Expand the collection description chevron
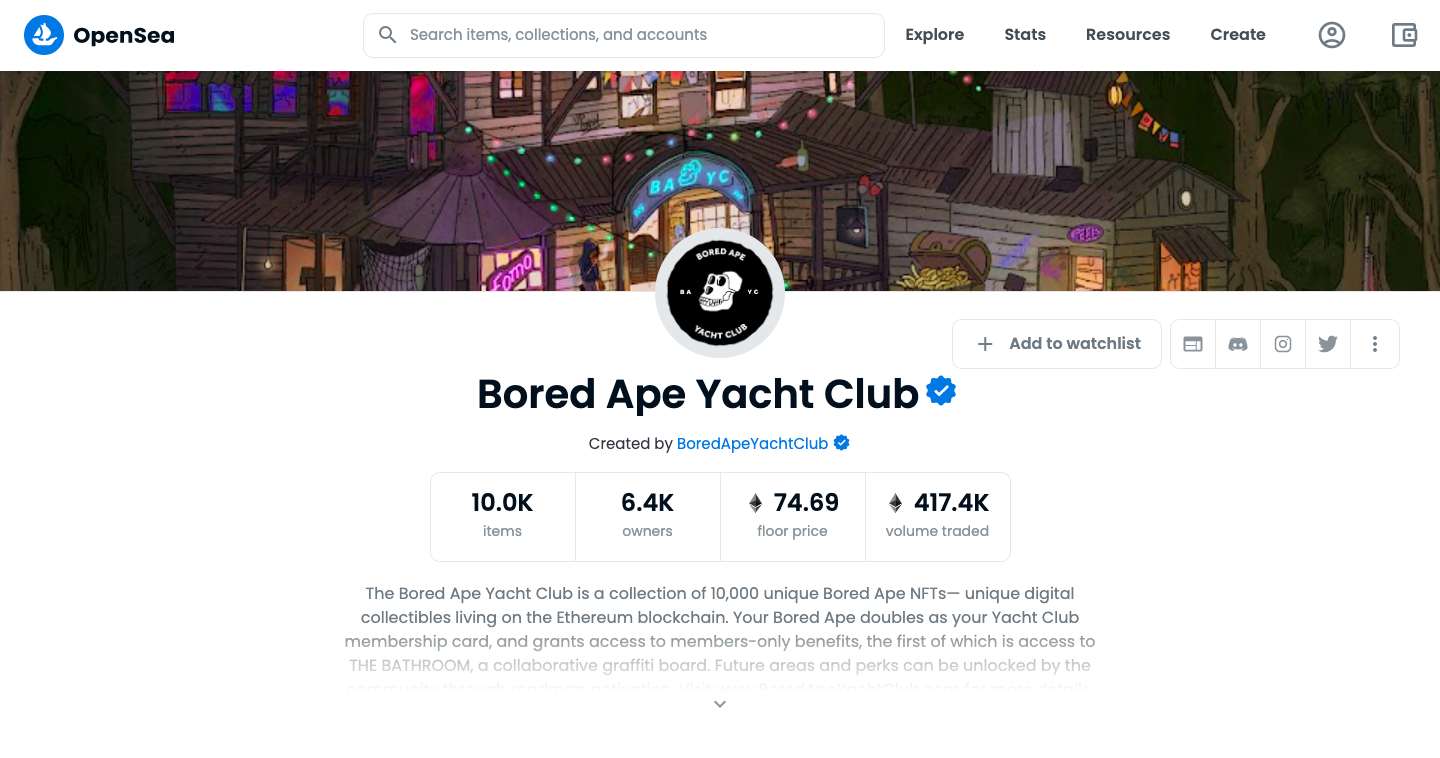 (720, 704)
